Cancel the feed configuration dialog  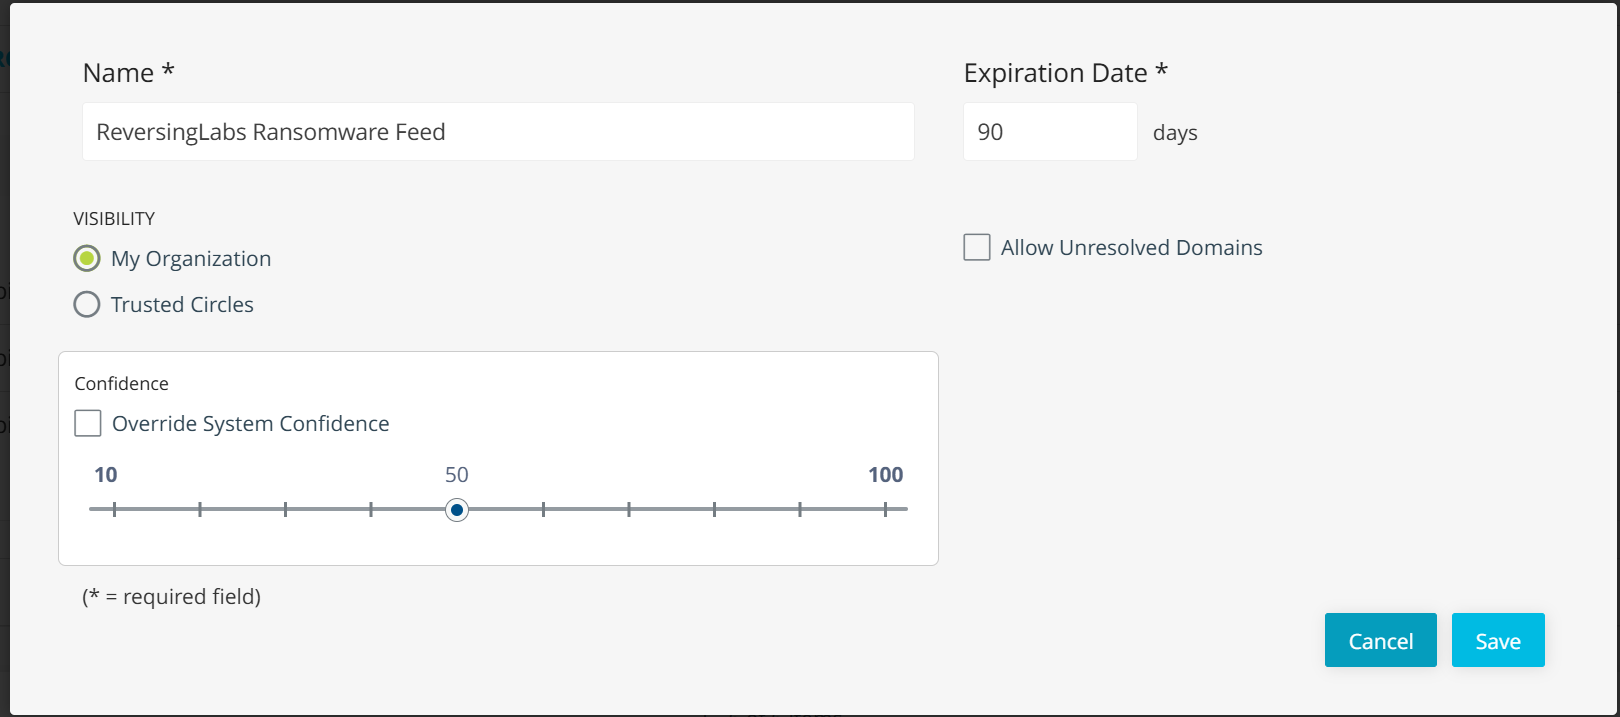pyautogui.click(x=1380, y=640)
